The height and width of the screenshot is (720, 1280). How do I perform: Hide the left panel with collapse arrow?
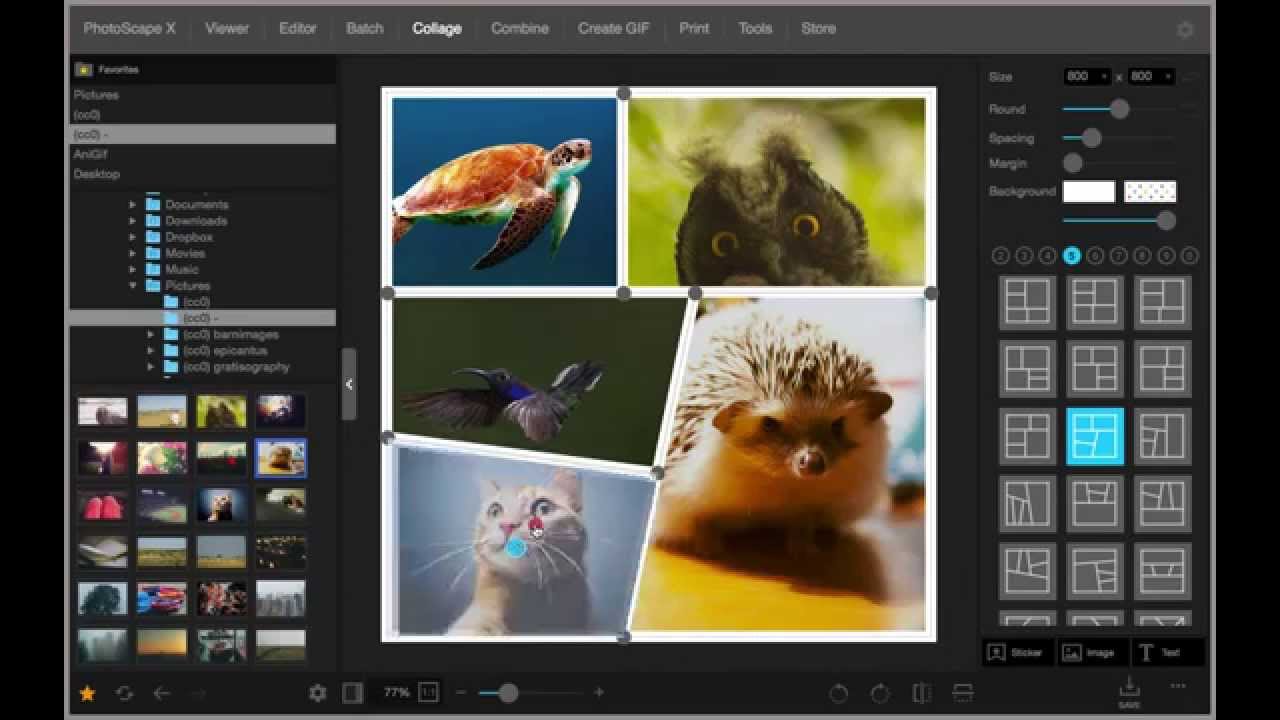point(348,384)
